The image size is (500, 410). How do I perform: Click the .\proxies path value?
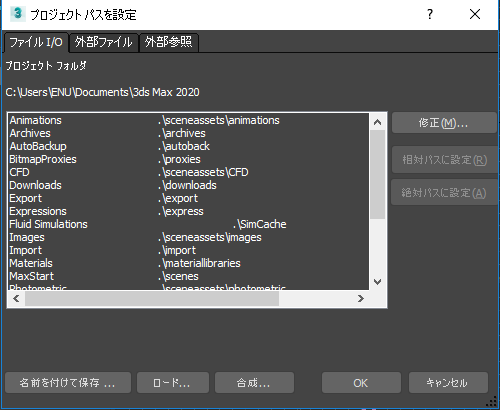tap(179, 159)
